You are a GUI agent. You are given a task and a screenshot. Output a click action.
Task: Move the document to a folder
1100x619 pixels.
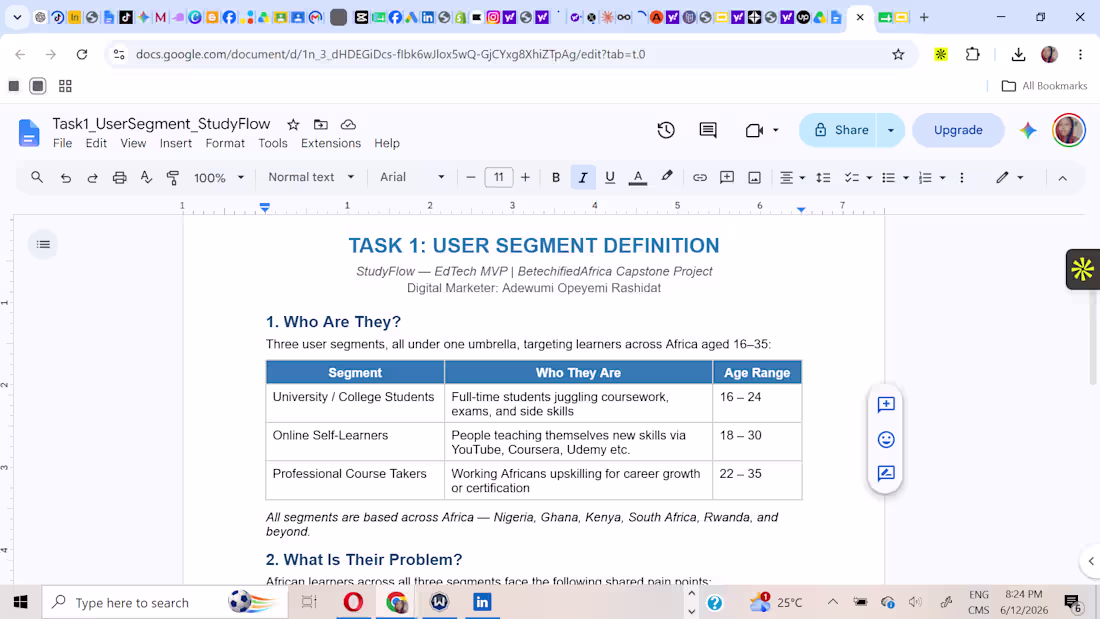point(321,124)
